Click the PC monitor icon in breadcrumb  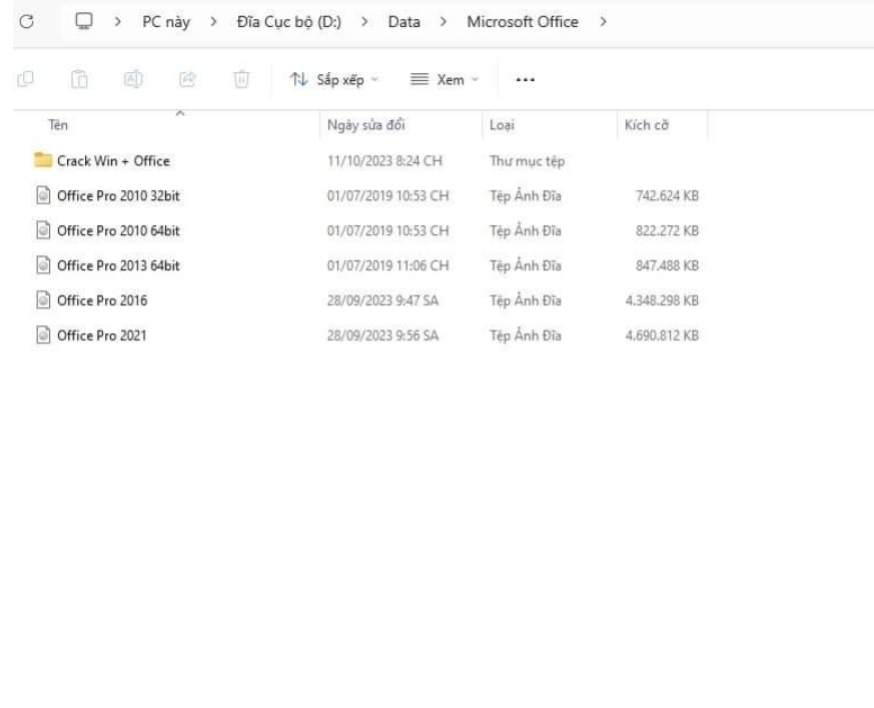[x=84, y=21]
